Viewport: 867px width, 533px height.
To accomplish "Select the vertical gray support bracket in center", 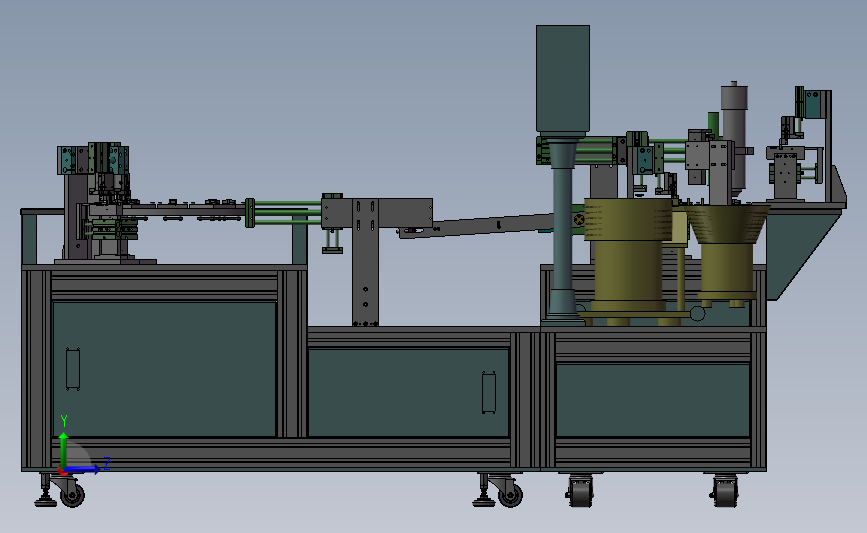I will pos(365,263).
